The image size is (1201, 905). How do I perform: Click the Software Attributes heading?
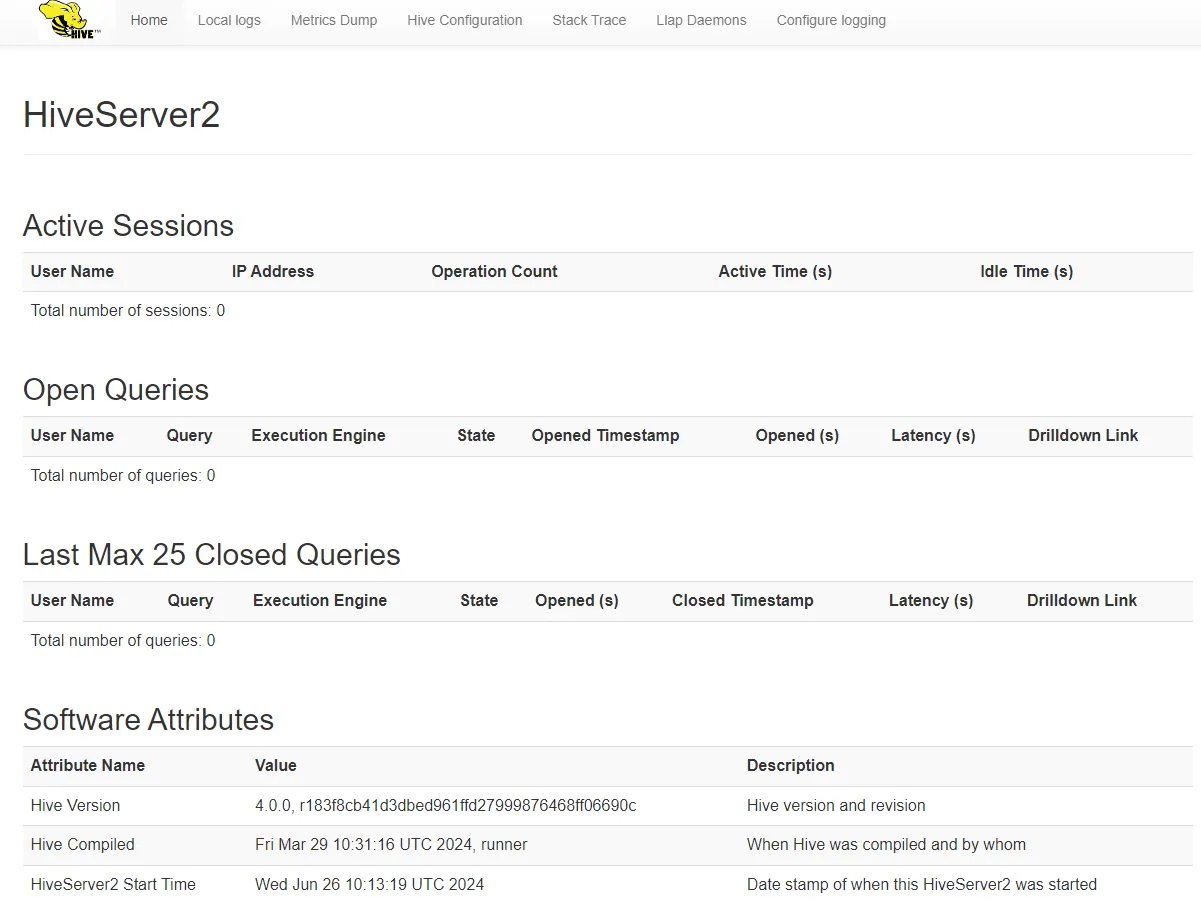point(148,720)
